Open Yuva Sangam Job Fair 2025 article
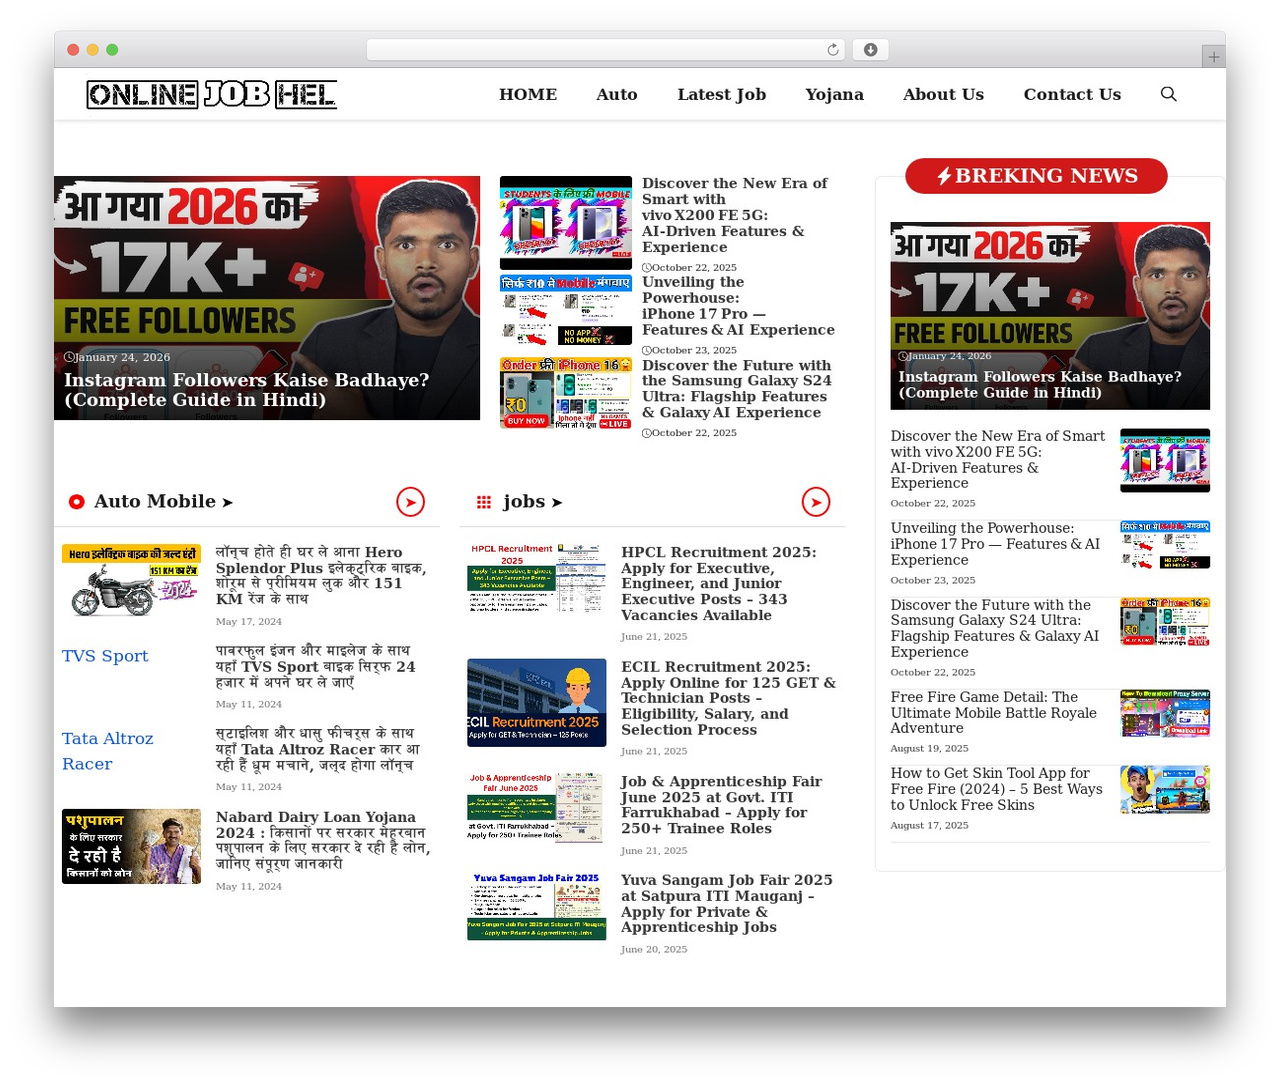The width and height of the screenshot is (1280, 1084). pos(726,904)
